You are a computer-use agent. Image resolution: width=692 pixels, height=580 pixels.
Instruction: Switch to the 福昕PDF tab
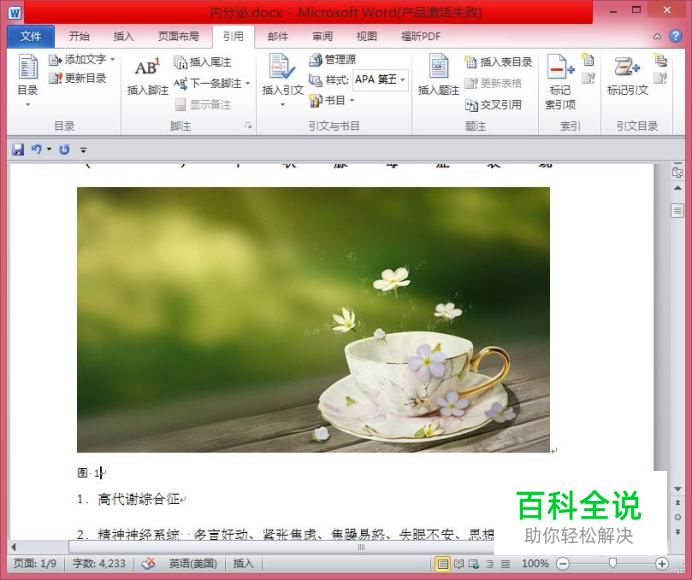click(421, 36)
